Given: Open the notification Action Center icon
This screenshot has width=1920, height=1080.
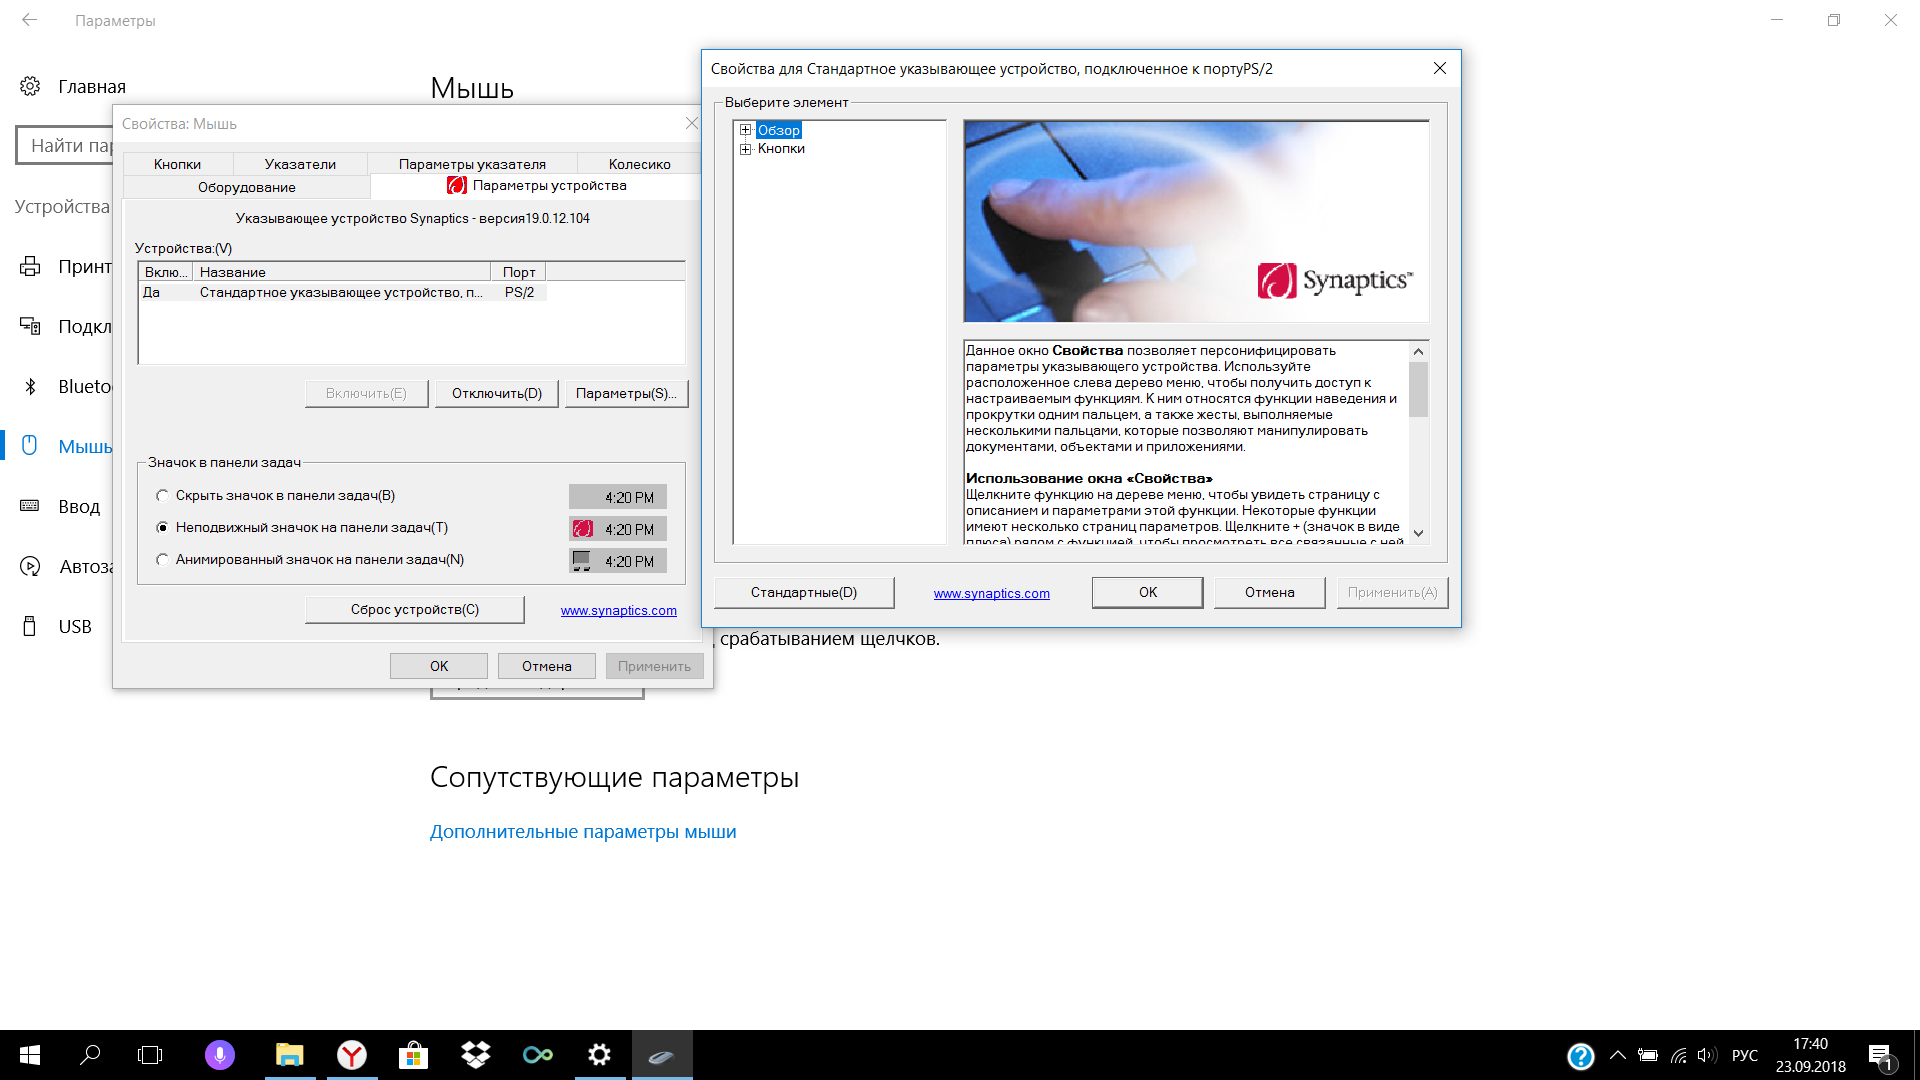Looking at the screenshot, I should tap(1880, 1056).
